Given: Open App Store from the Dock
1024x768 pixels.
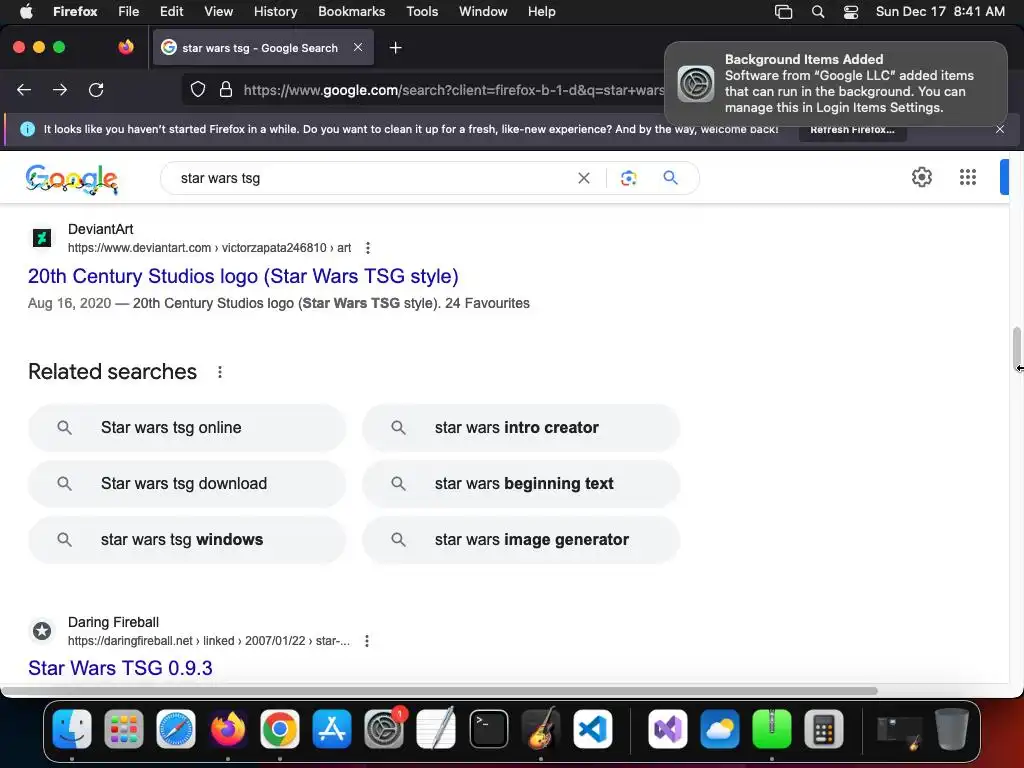Looking at the screenshot, I should [x=332, y=729].
